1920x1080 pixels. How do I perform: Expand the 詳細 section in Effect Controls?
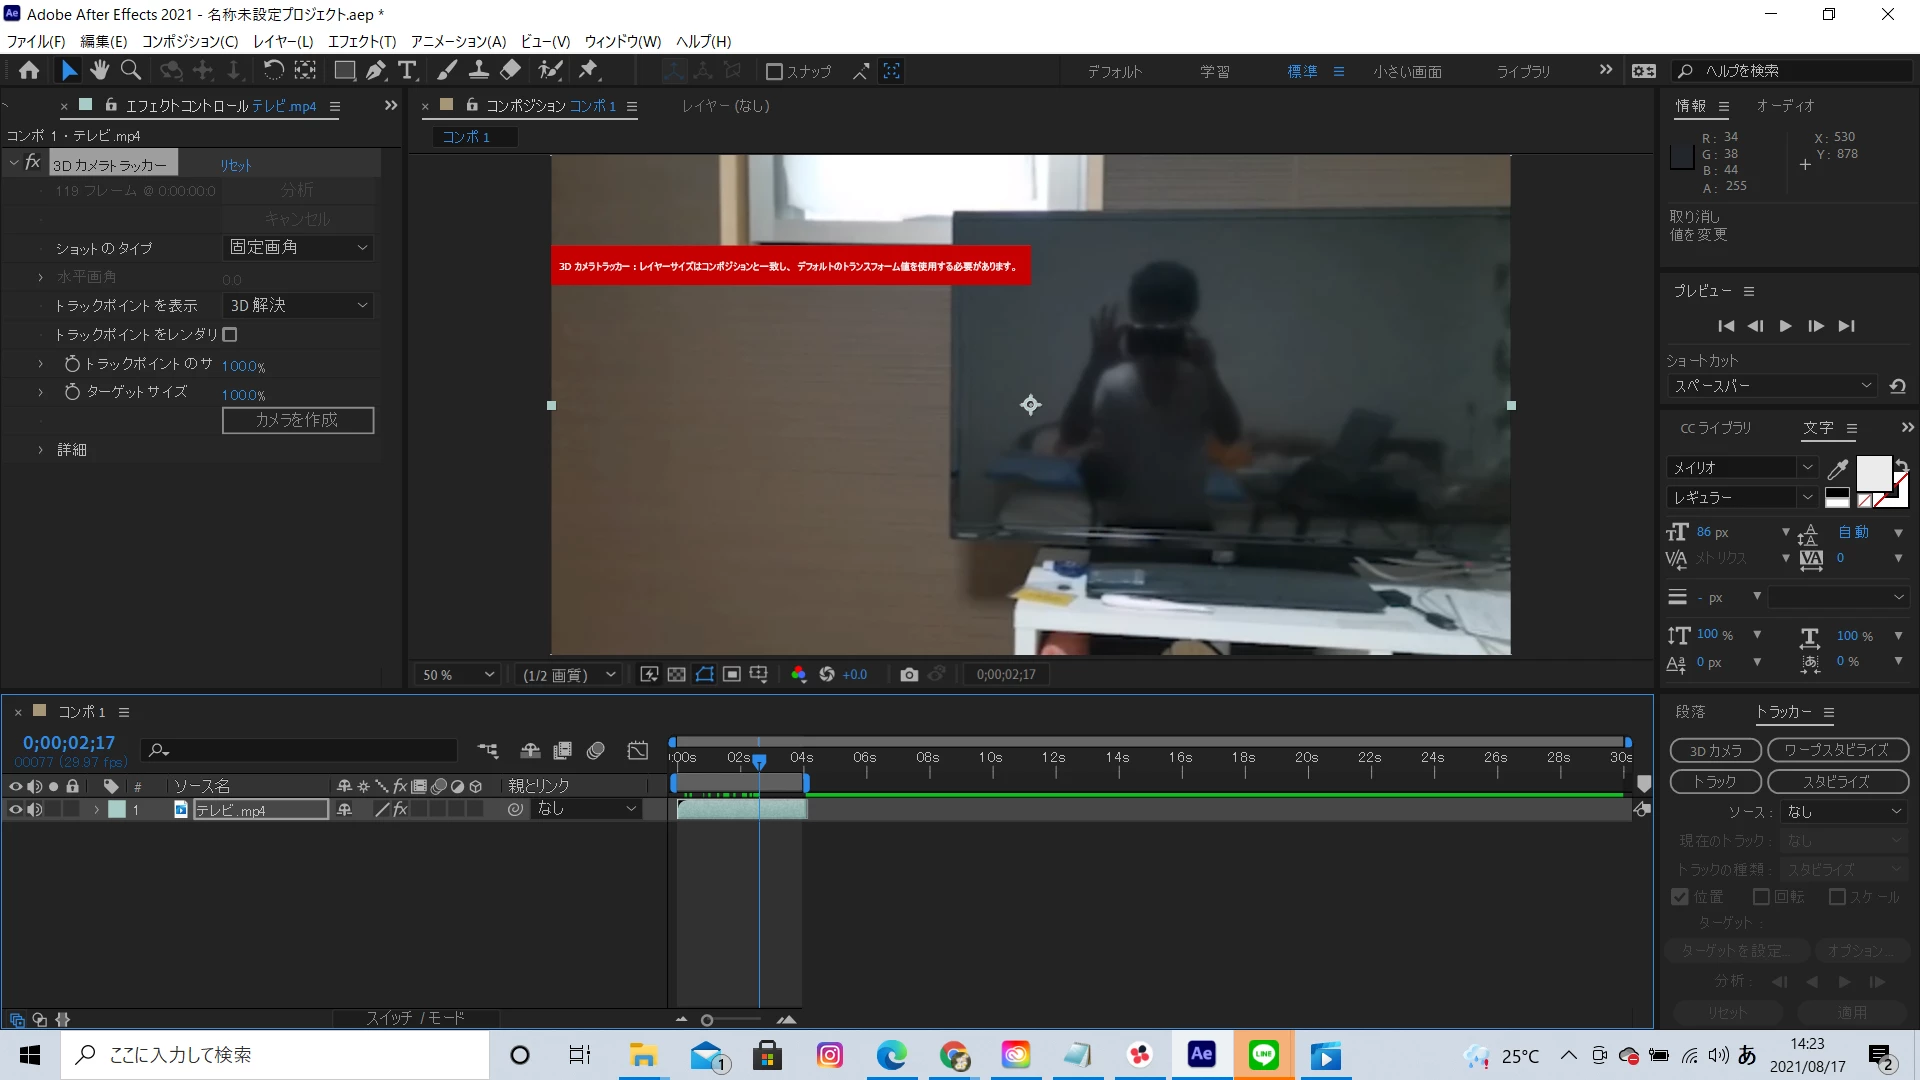40,450
